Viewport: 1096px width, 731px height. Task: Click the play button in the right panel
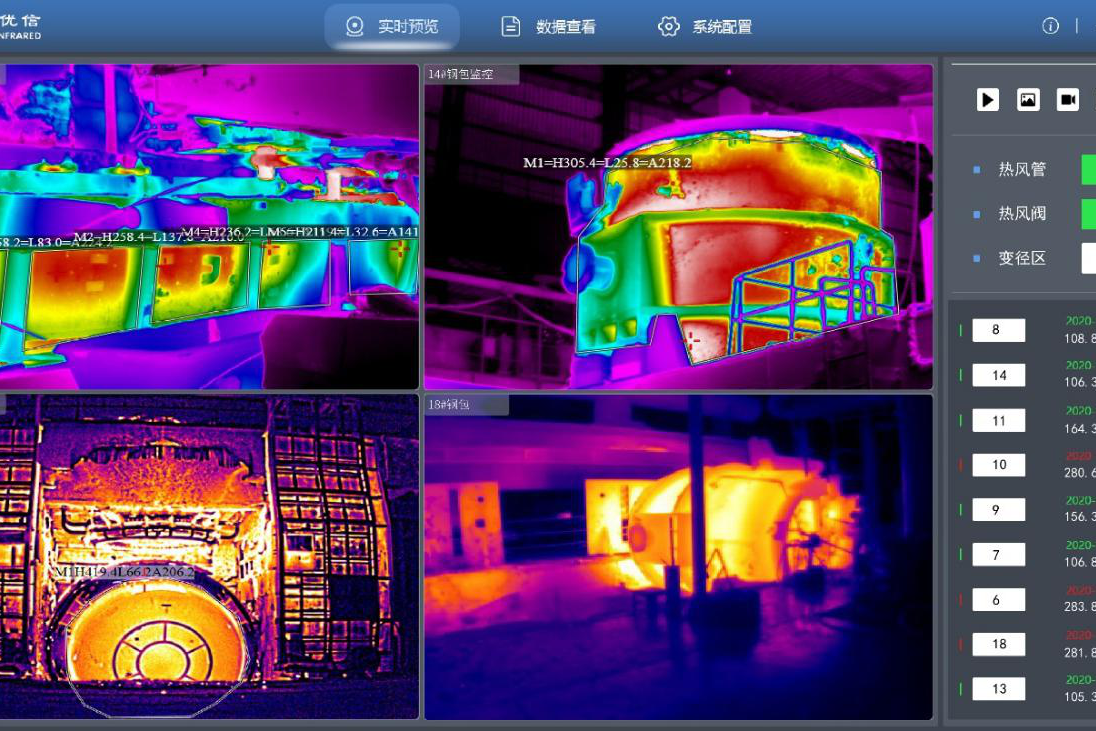coord(988,99)
